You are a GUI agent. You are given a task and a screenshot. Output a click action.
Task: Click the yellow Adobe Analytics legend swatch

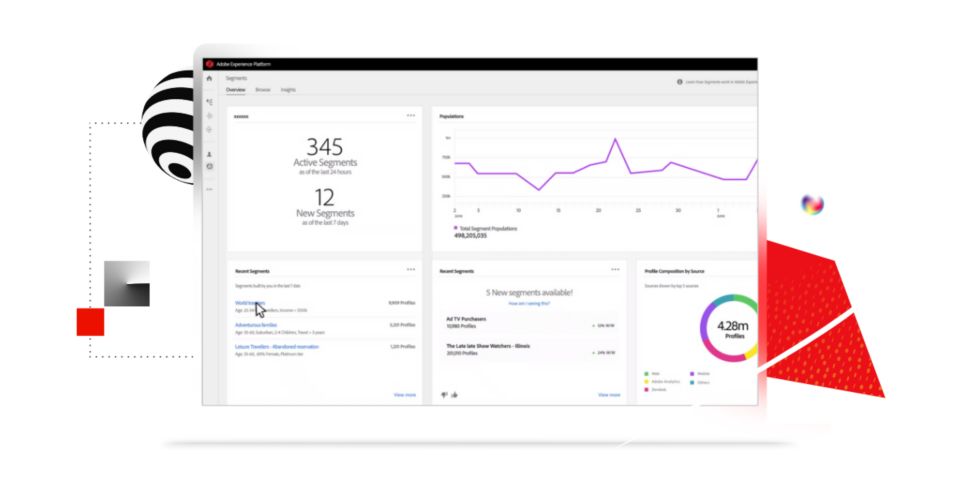pyautogui.click(x=647, y=381)
